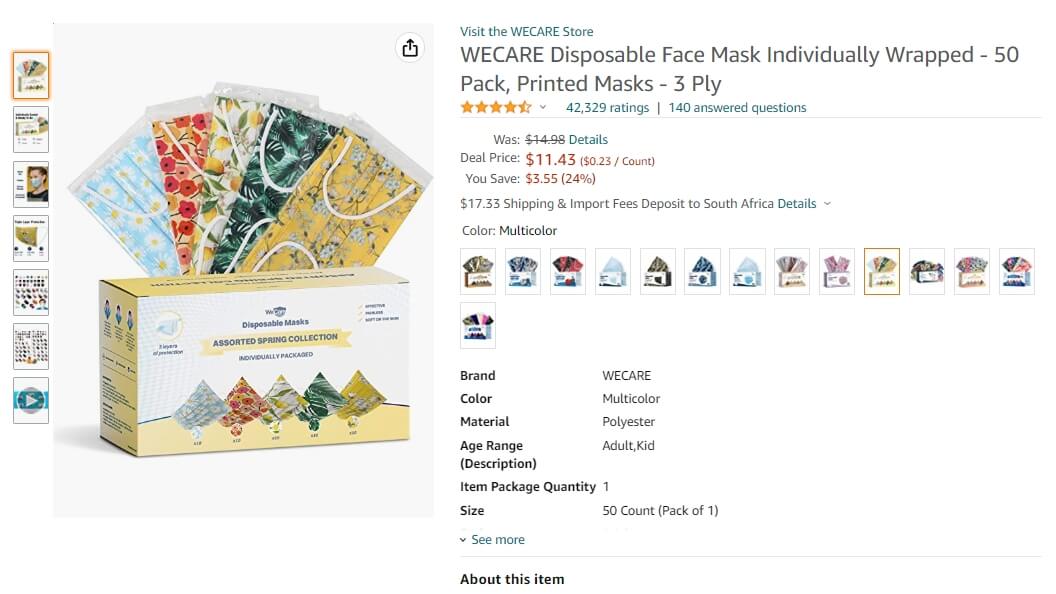
Task: Select the thumbnail of person wearing mask
Action: click(31, 183)
